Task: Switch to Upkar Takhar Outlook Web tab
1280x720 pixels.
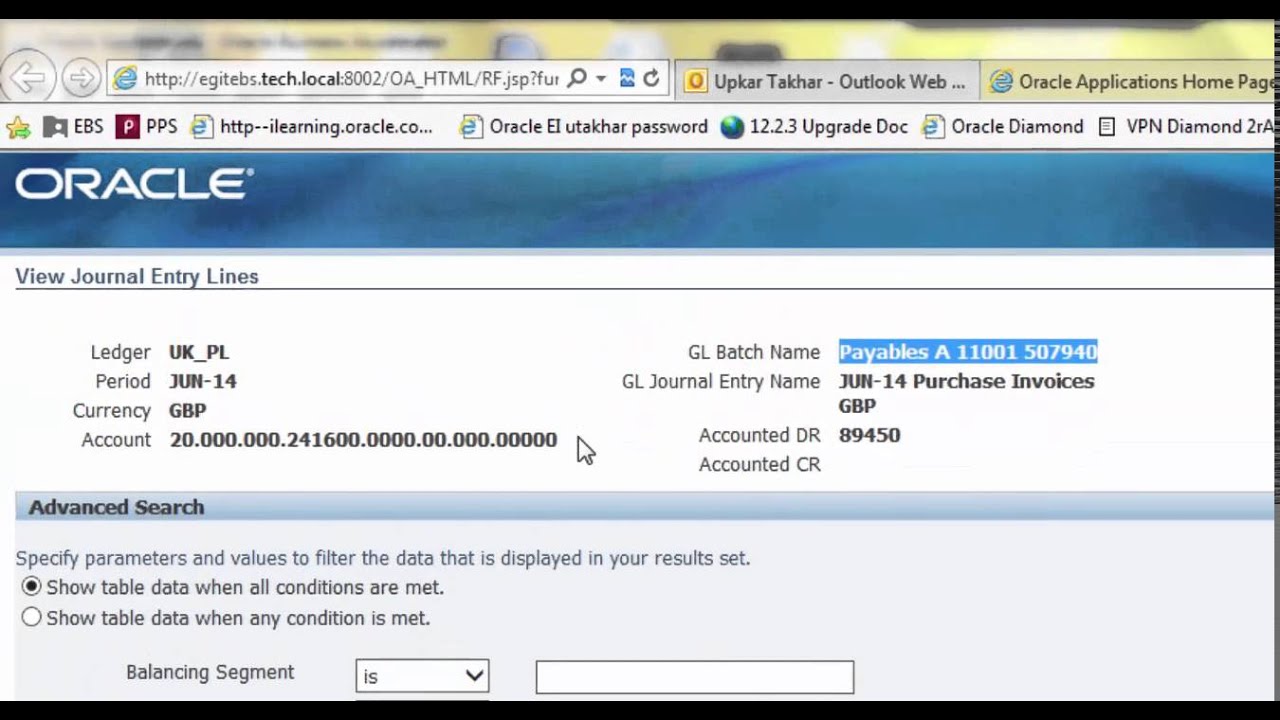Action: pos(827,82)
